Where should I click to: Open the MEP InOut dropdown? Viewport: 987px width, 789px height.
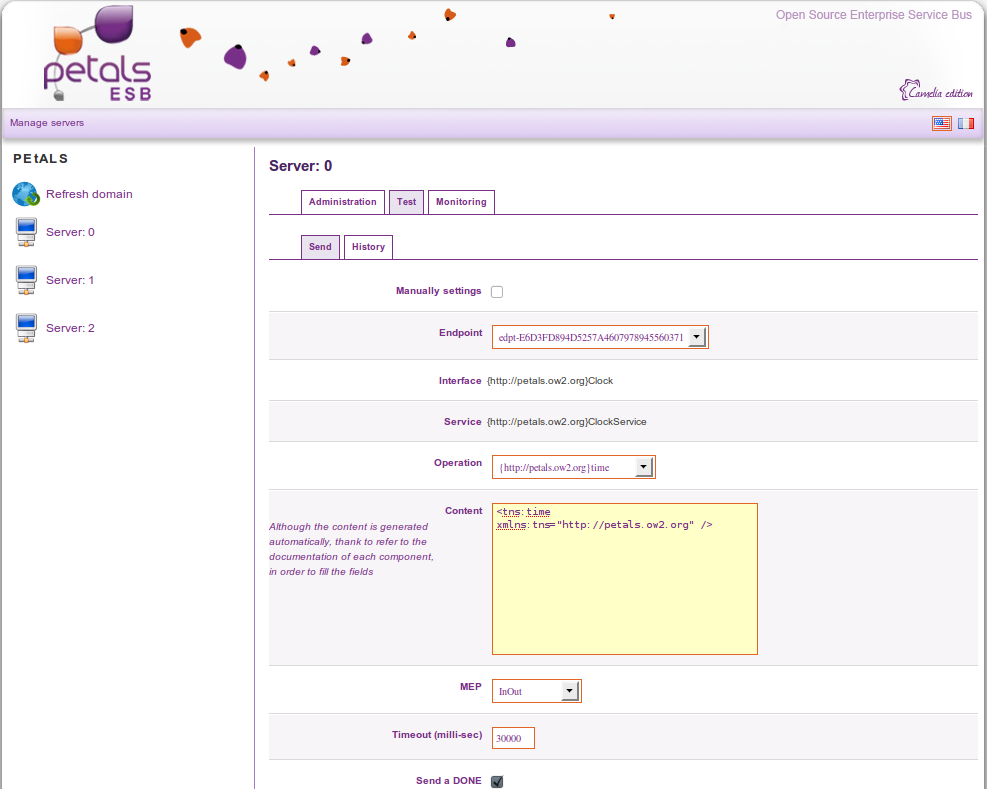tap(569, 691)
